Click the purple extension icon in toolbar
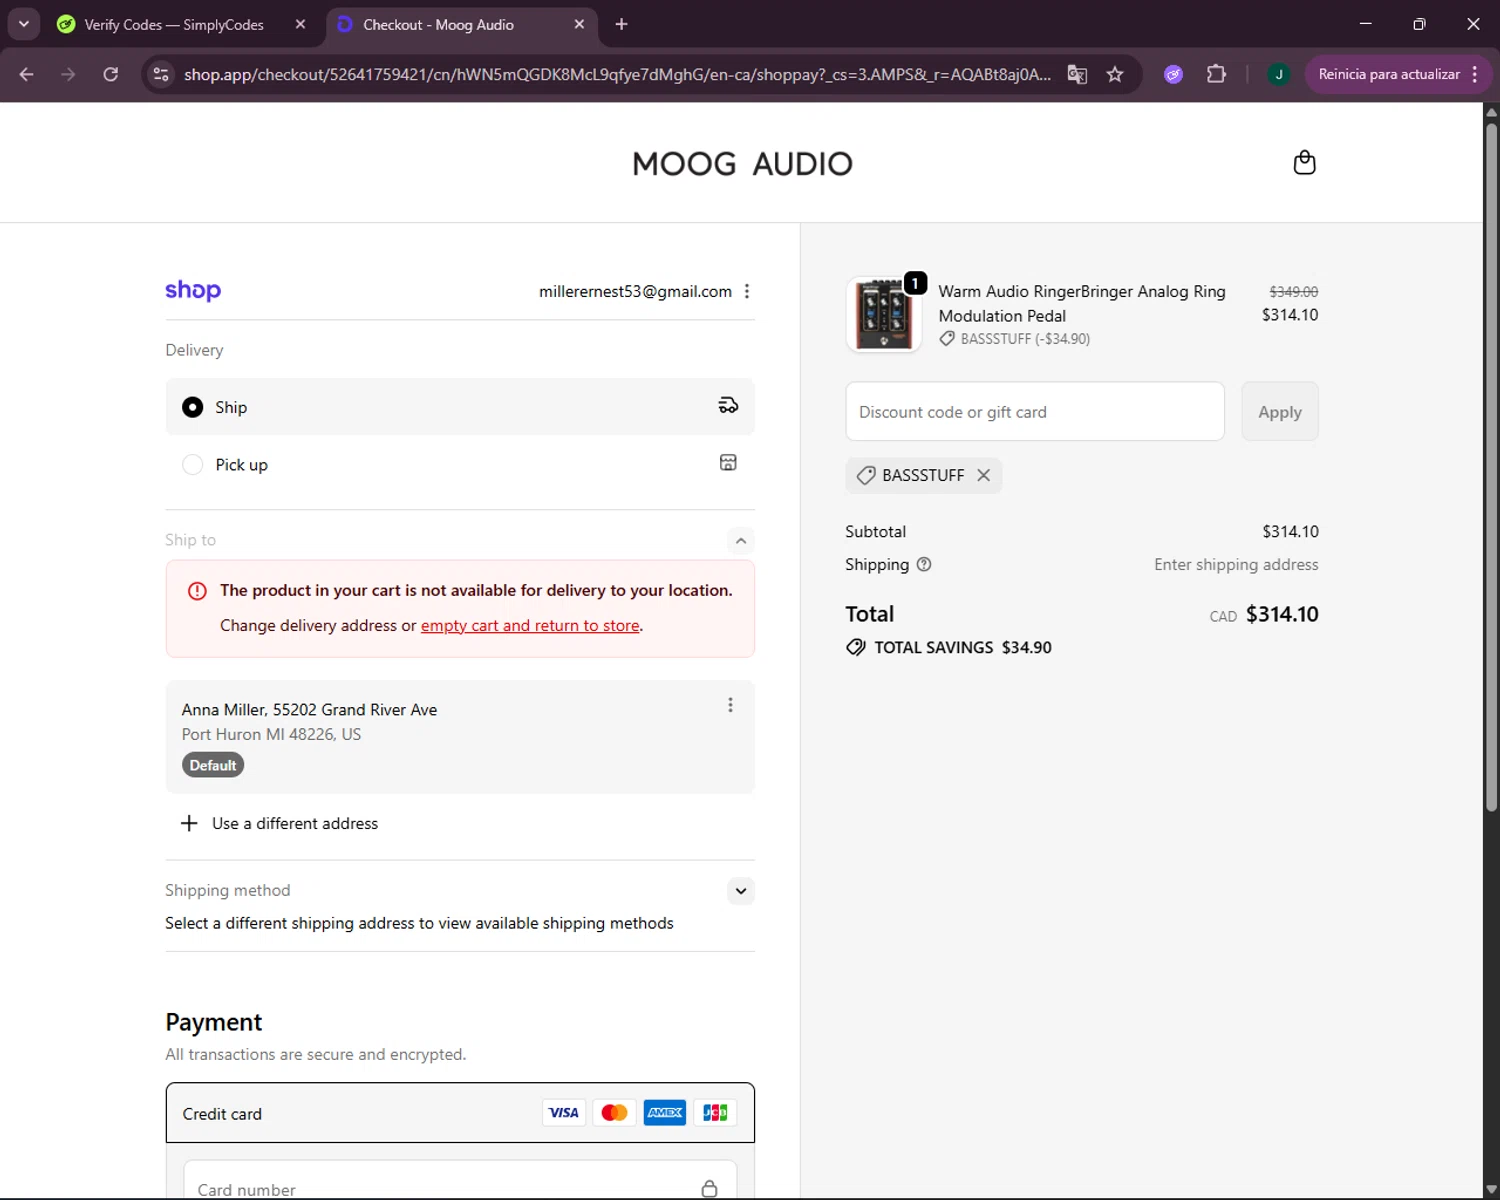This screenshot has width=1500, height=1200. tap(1174, 74)
